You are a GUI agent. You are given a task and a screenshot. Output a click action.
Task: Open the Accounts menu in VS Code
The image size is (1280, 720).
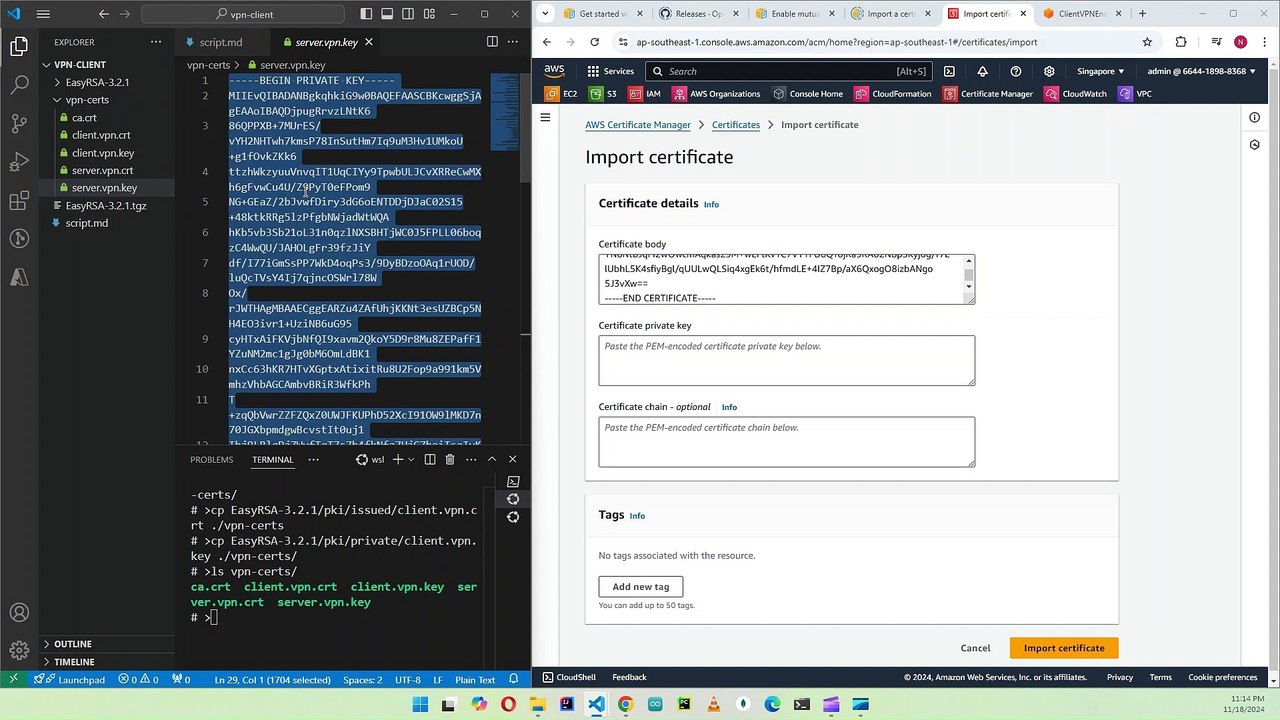(x=19, y=613)
